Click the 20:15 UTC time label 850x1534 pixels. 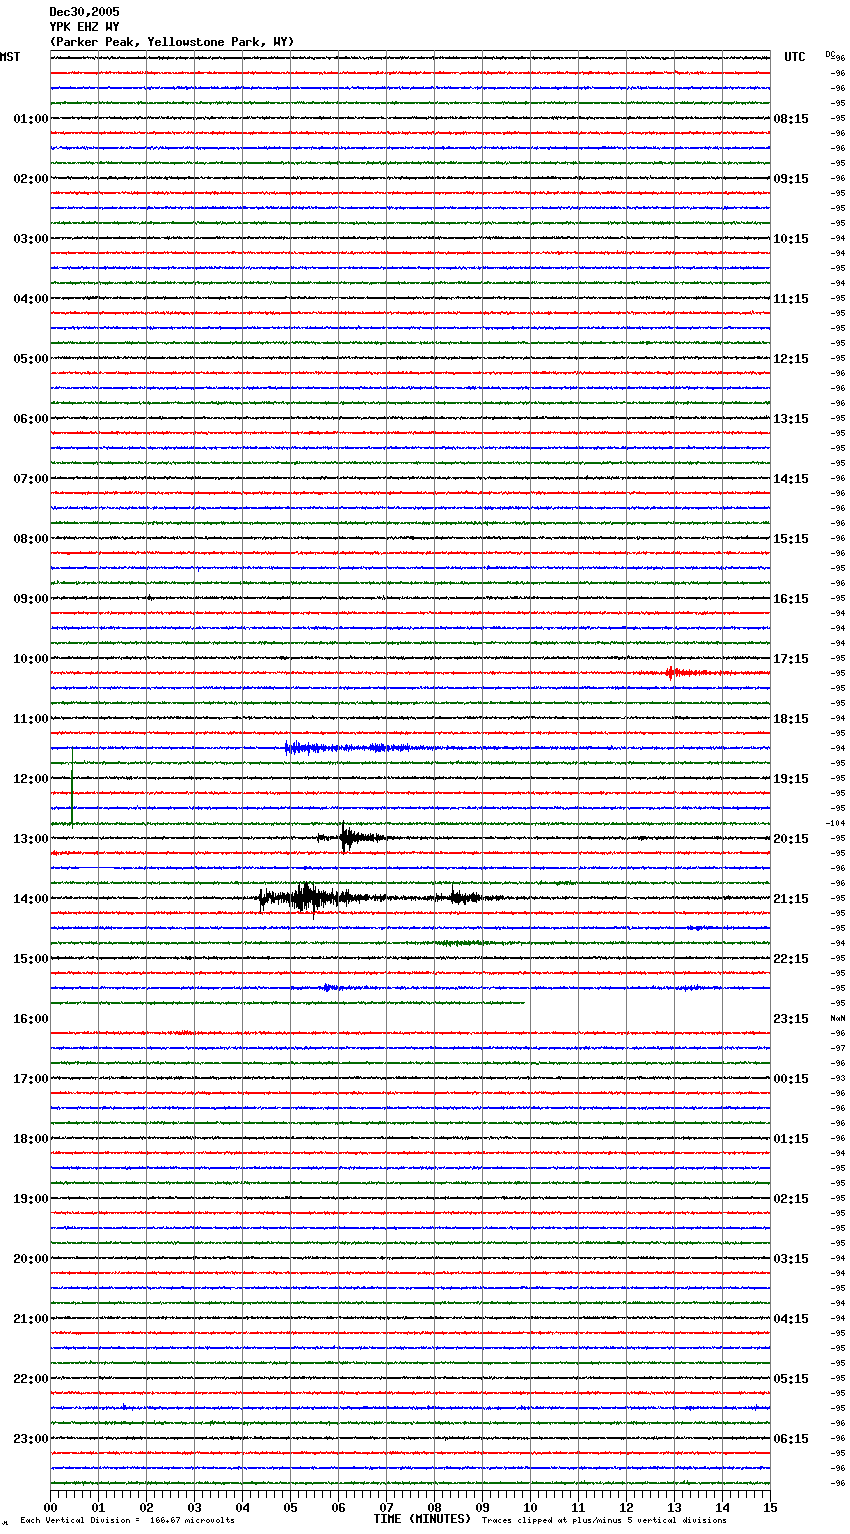(791, 839)
